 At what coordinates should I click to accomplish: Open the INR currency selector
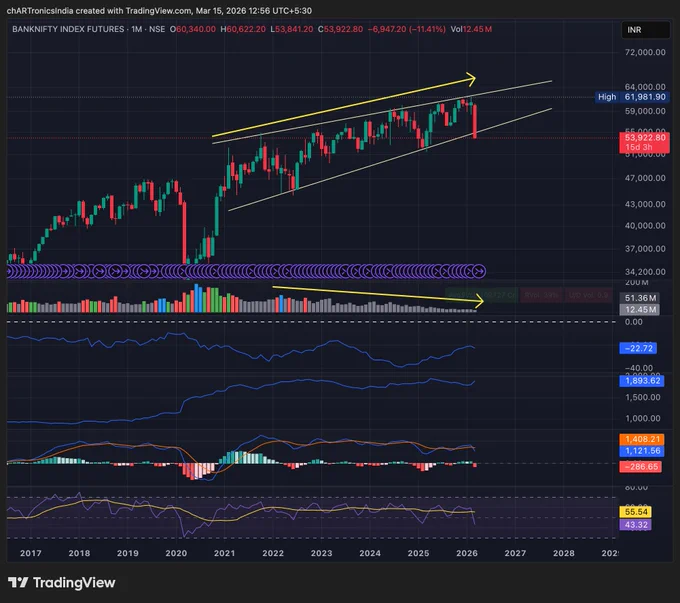[x=645, y=29]
